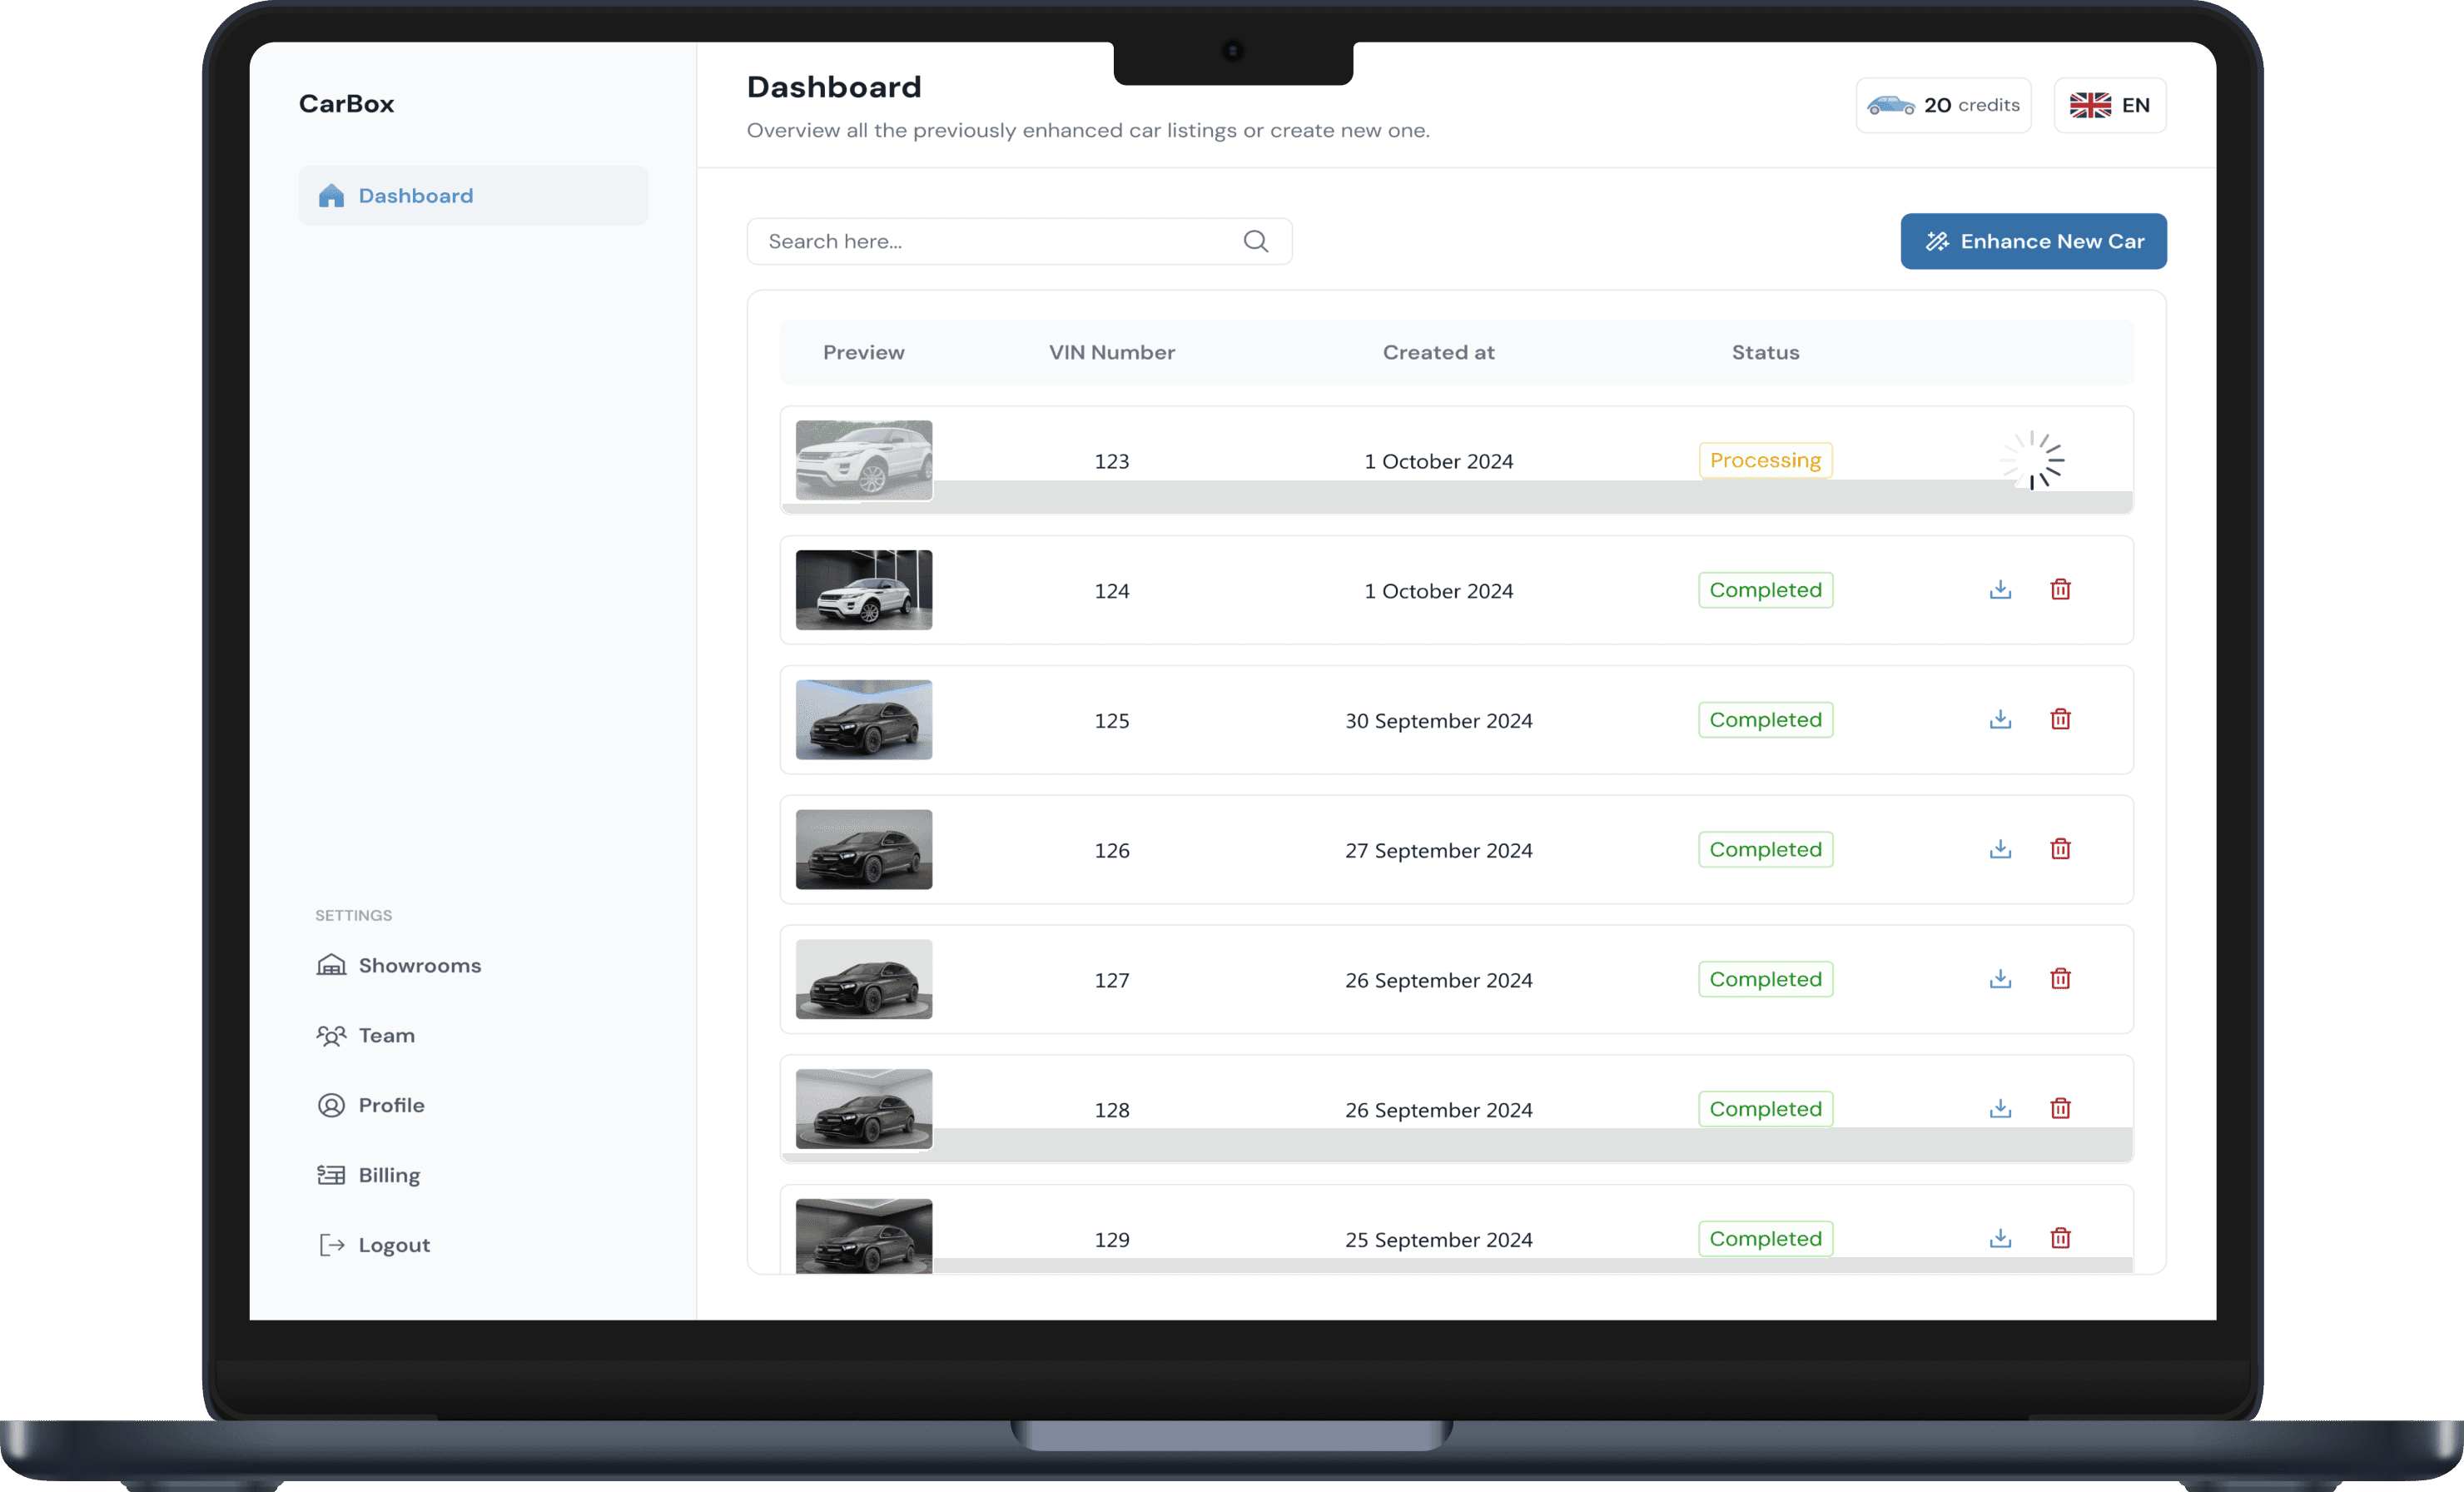Open the preview thumbnail for VIN 129
The height and width of the screenshot is (1492, 2464).
[864, 1236]
